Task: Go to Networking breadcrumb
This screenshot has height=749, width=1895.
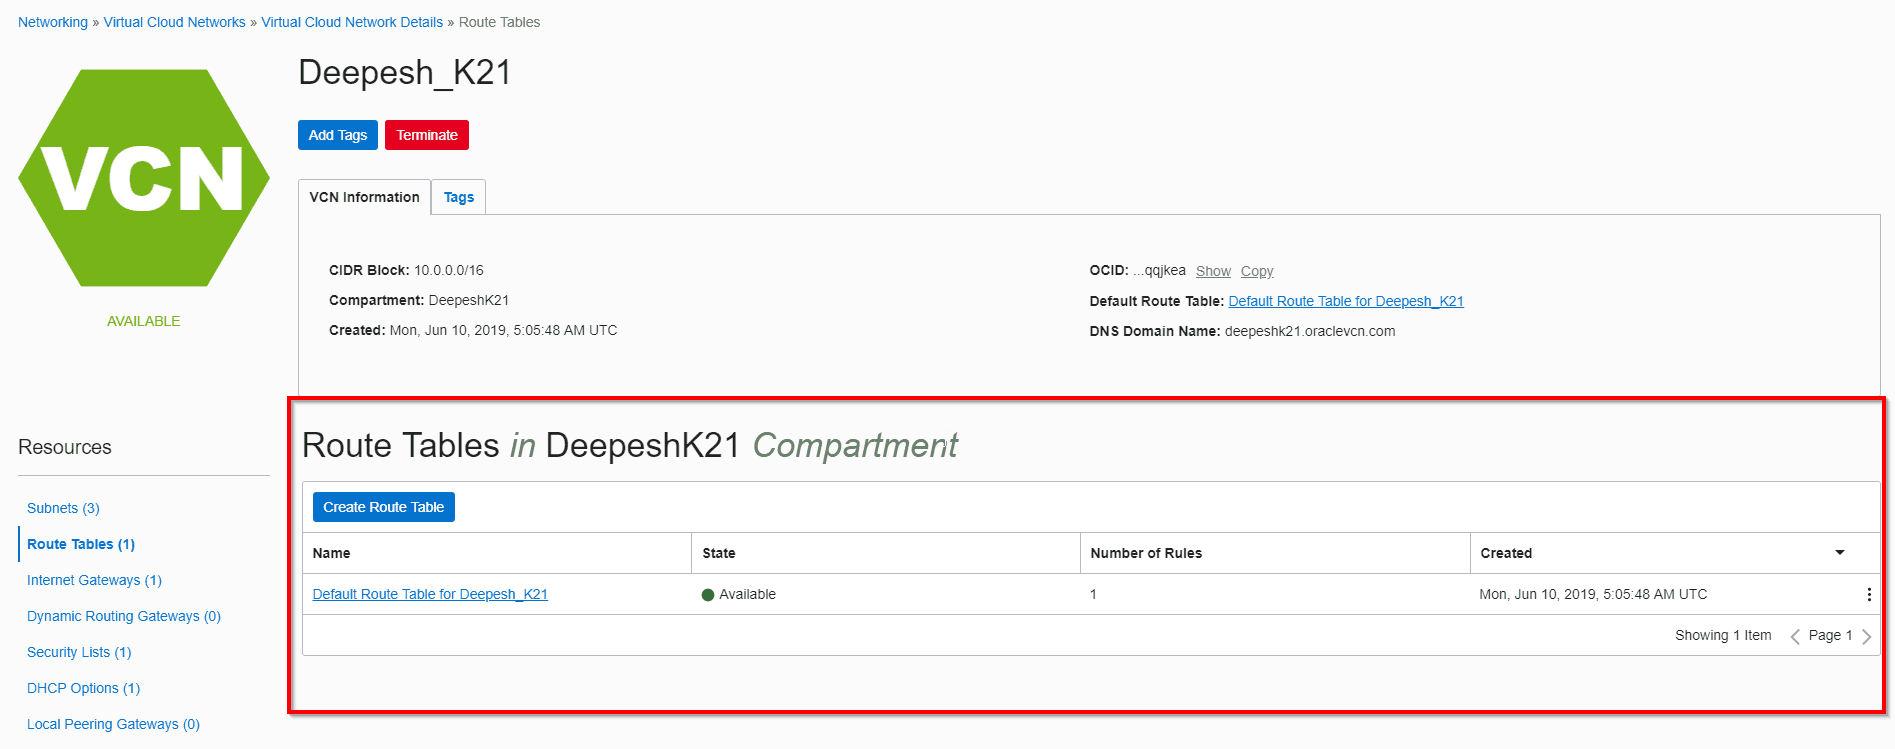Action: 53,22
